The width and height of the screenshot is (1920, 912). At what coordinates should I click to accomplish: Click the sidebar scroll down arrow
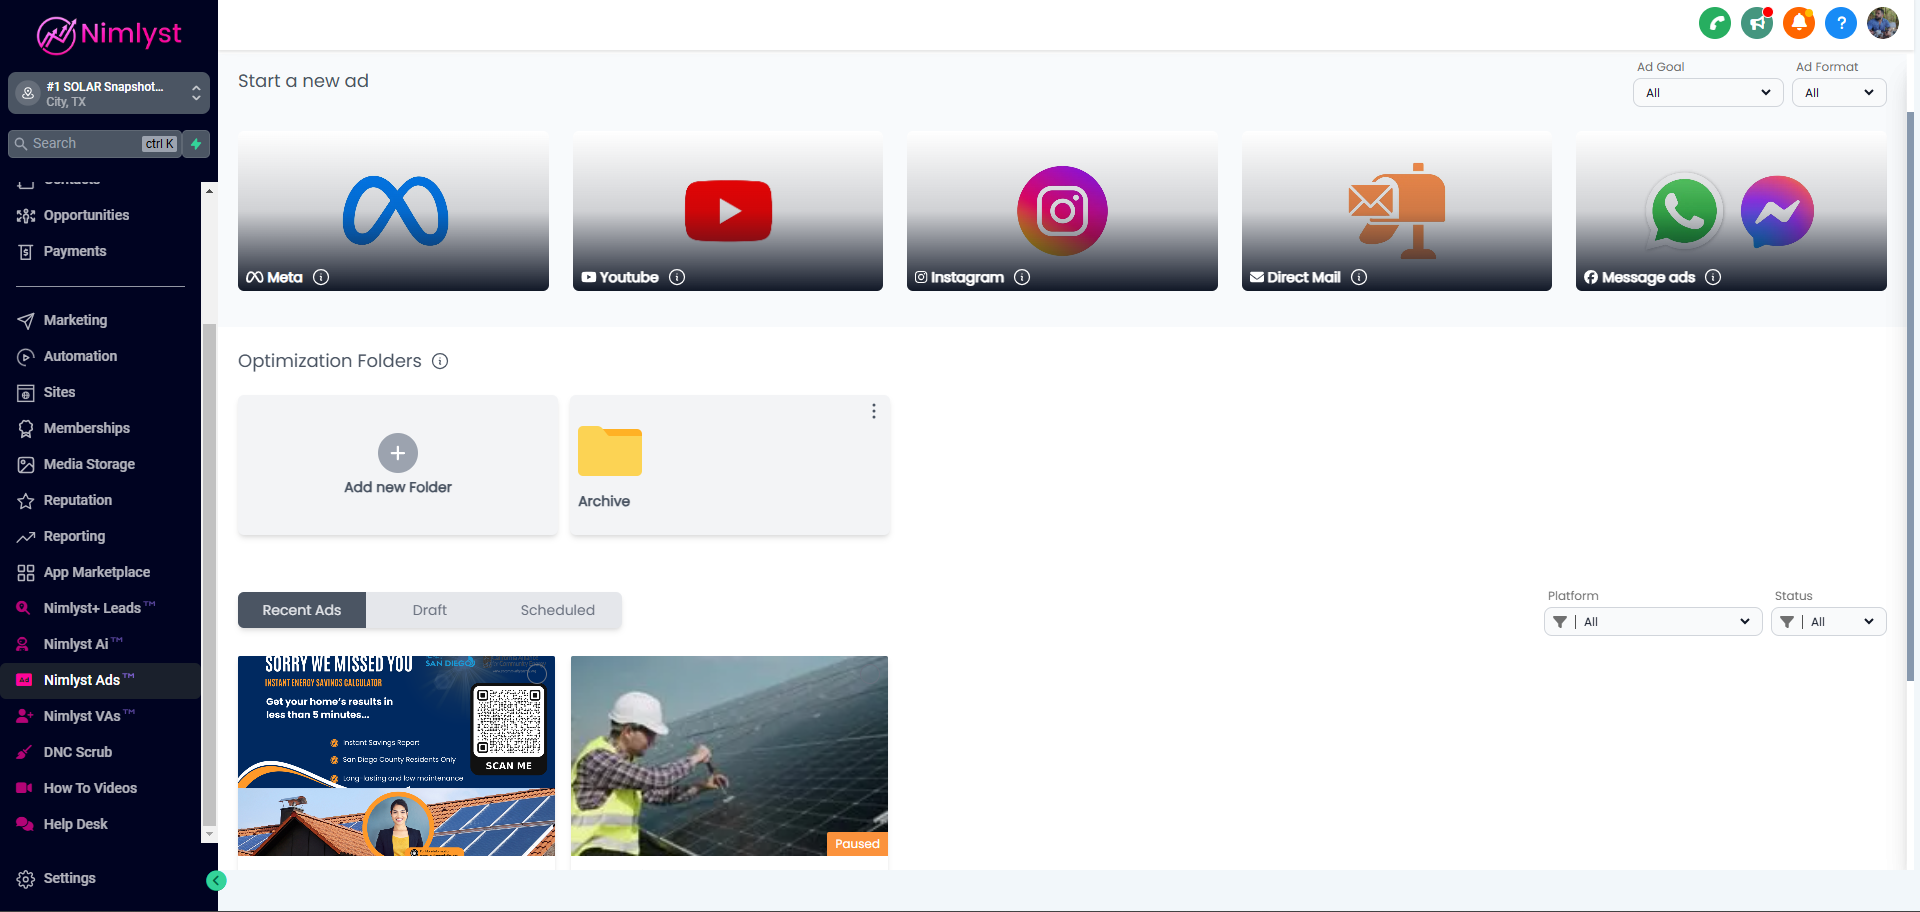[209, 834]
